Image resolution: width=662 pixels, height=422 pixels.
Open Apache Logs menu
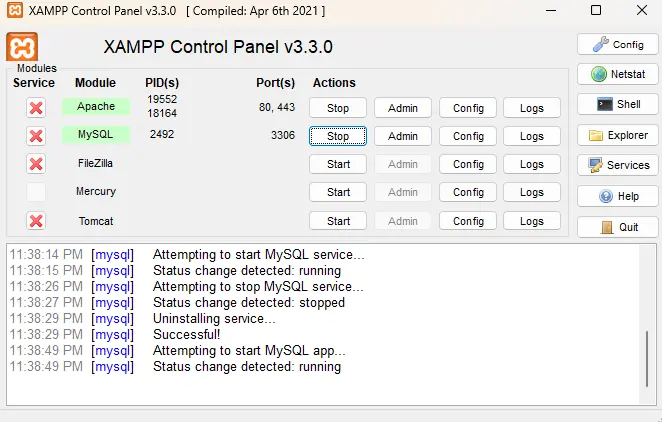532,108
